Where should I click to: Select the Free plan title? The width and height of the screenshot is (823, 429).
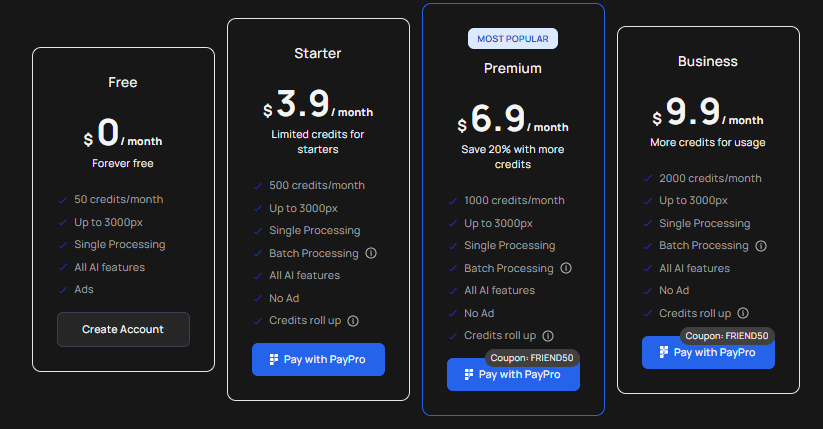coord(123,82)
